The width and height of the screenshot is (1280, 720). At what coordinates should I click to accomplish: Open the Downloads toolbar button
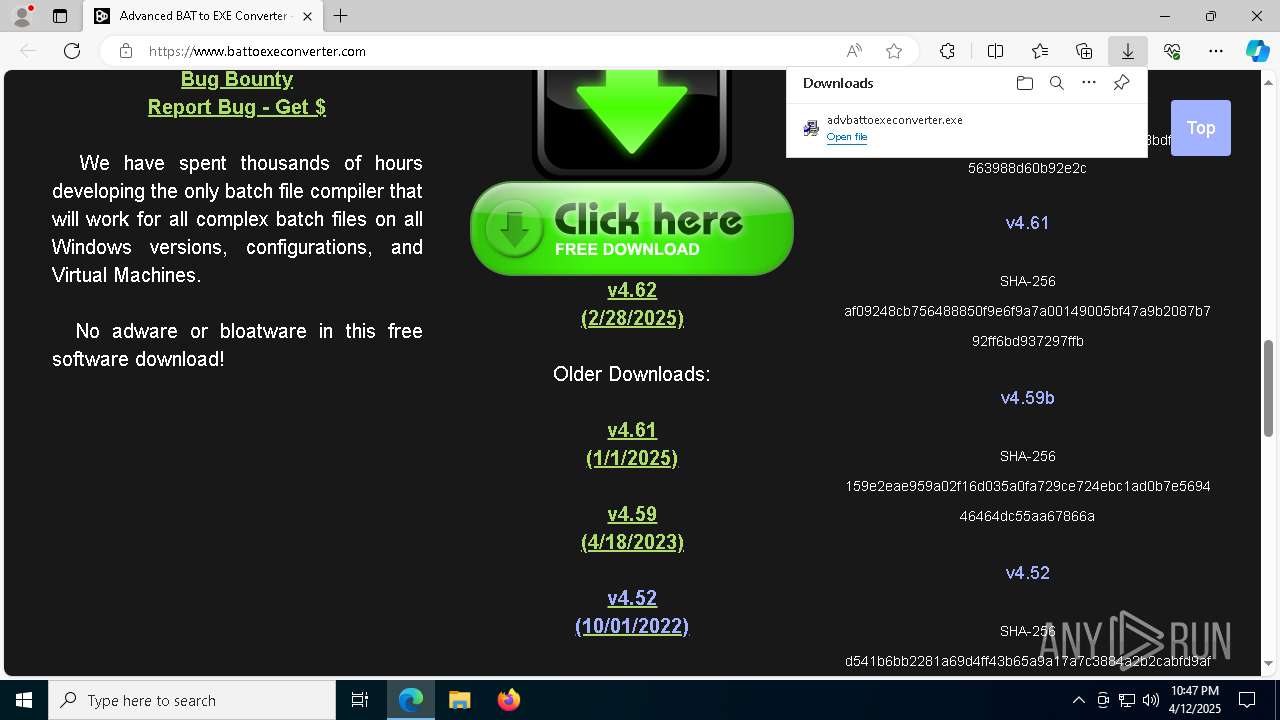pyautogui.click(x=1127, y=51)
